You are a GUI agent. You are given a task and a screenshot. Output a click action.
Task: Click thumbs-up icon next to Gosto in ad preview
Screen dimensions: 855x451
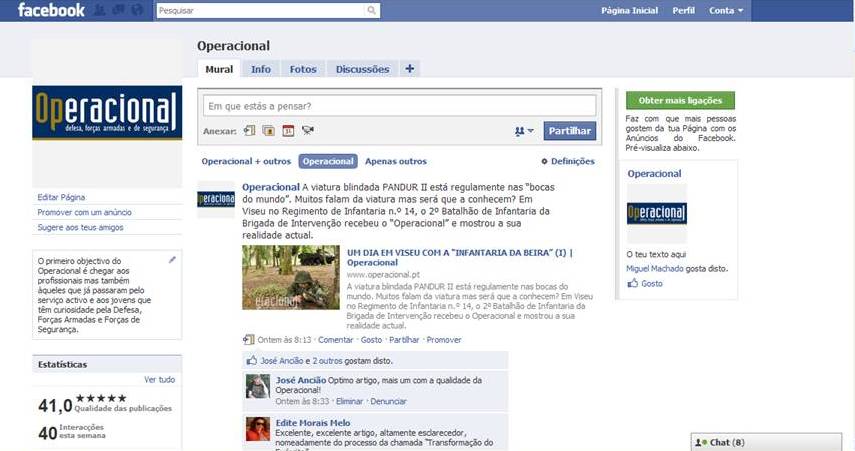pos(633,283)
